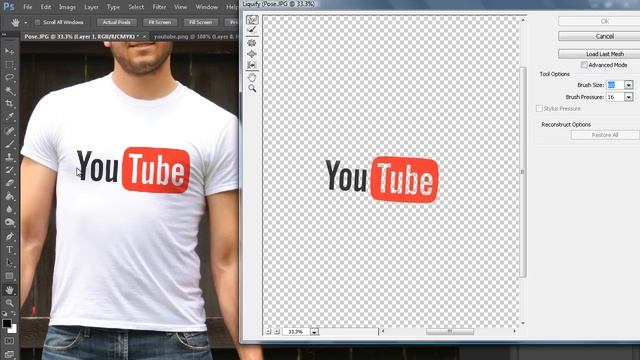640x360 pixels.
Task: Select the Crop tool
Action: 9,104
